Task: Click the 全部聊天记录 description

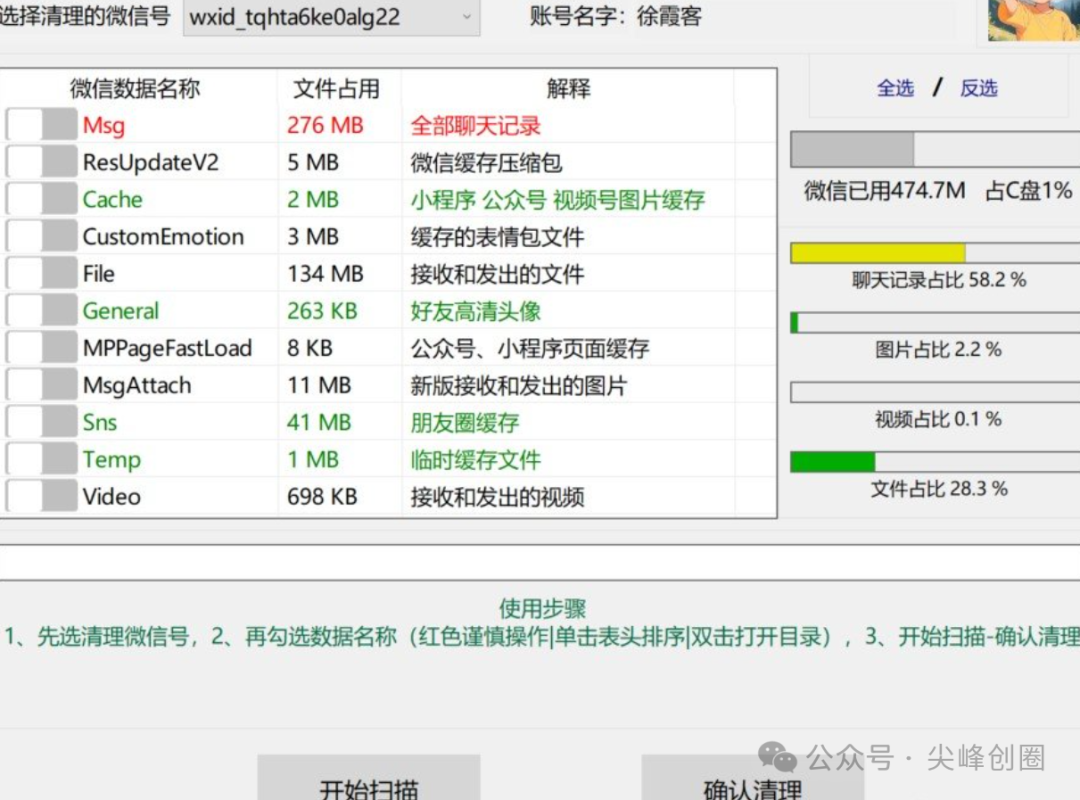Action: (x=475, y=126)
